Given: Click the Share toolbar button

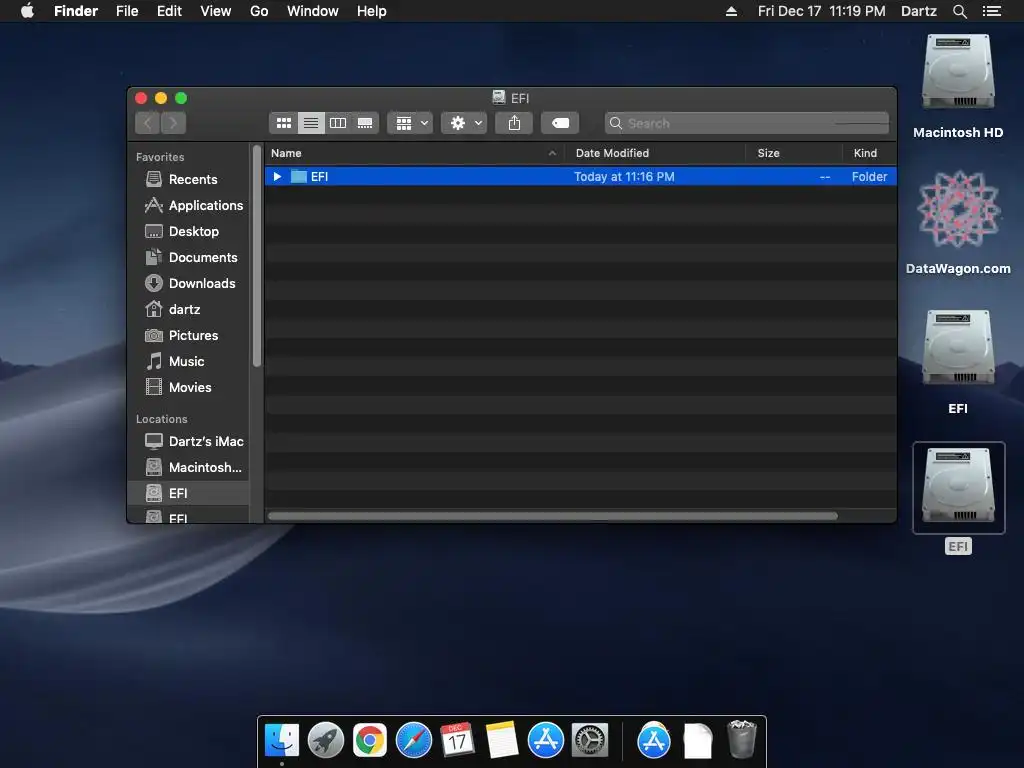Looking at the screenshot, I should coord(514,123).
